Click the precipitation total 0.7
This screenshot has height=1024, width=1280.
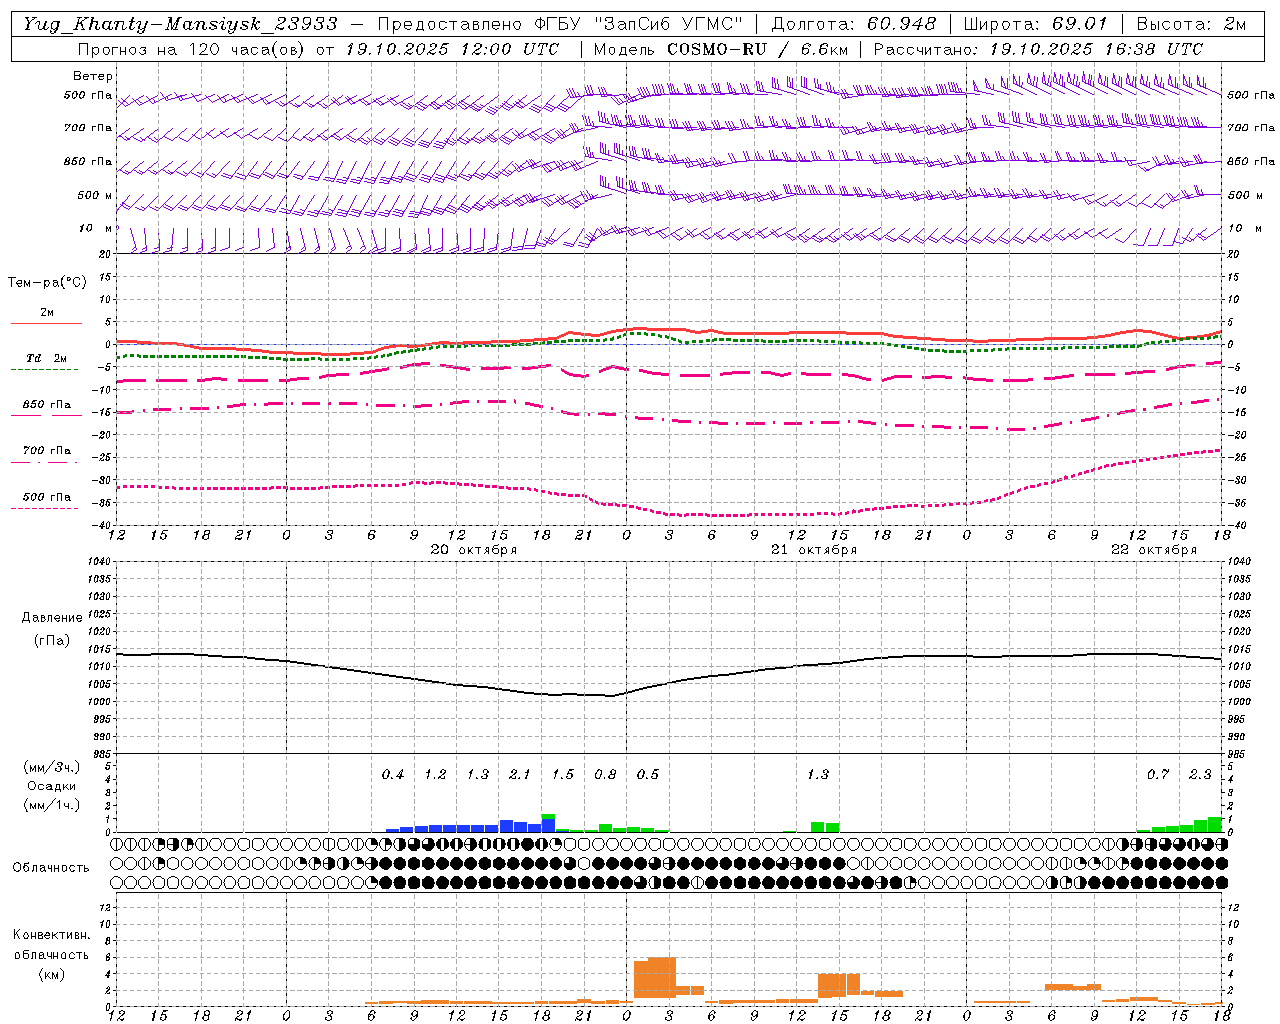point(1158,774)
